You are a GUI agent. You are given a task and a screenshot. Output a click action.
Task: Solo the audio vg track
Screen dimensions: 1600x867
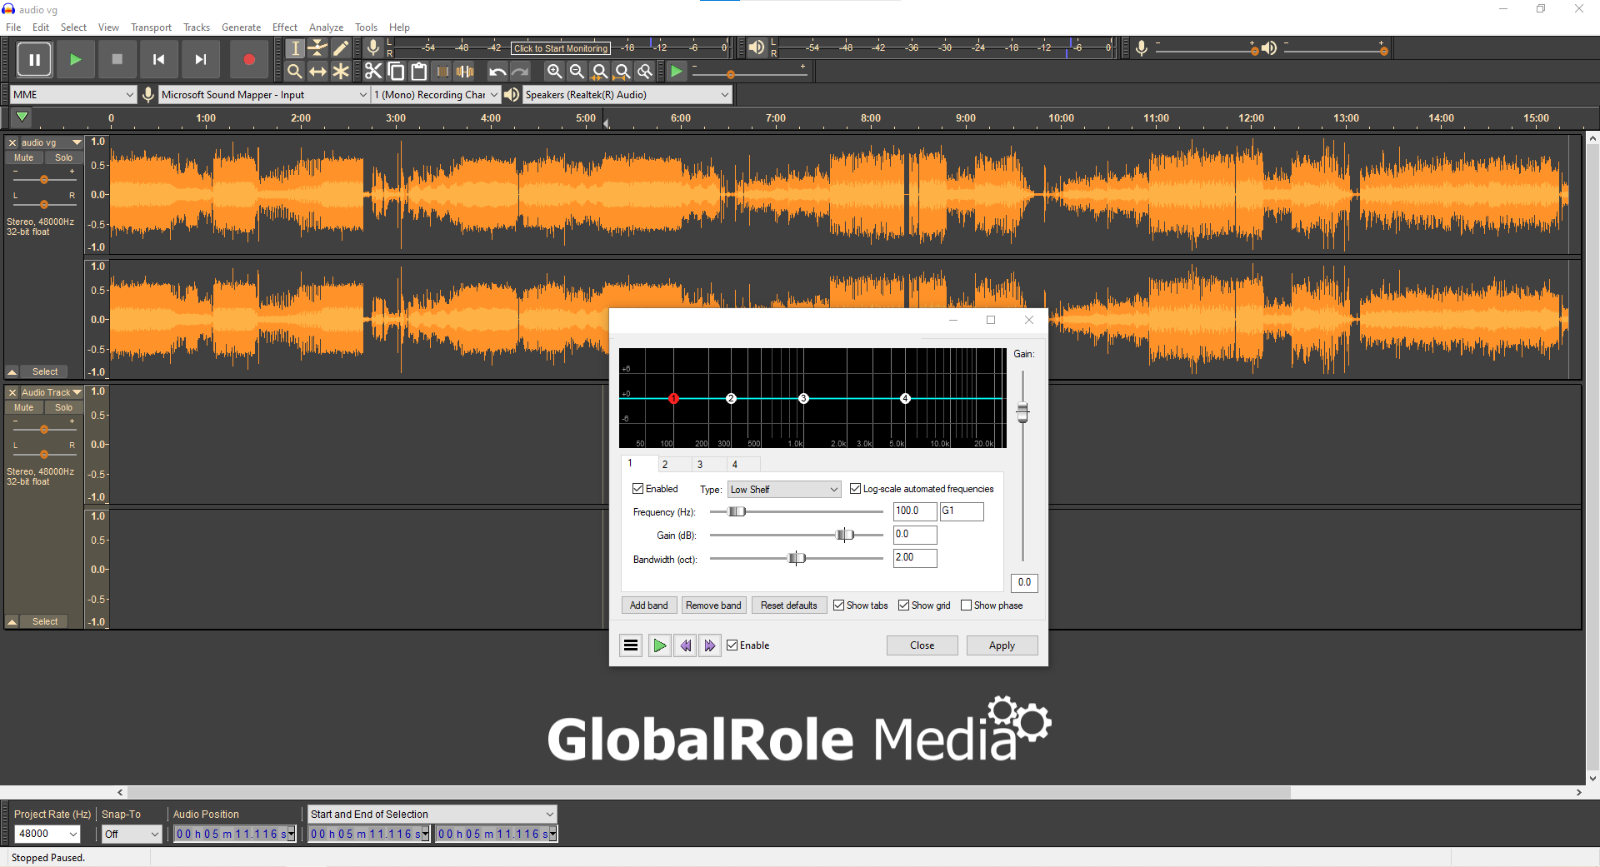(x=64, y=158)
